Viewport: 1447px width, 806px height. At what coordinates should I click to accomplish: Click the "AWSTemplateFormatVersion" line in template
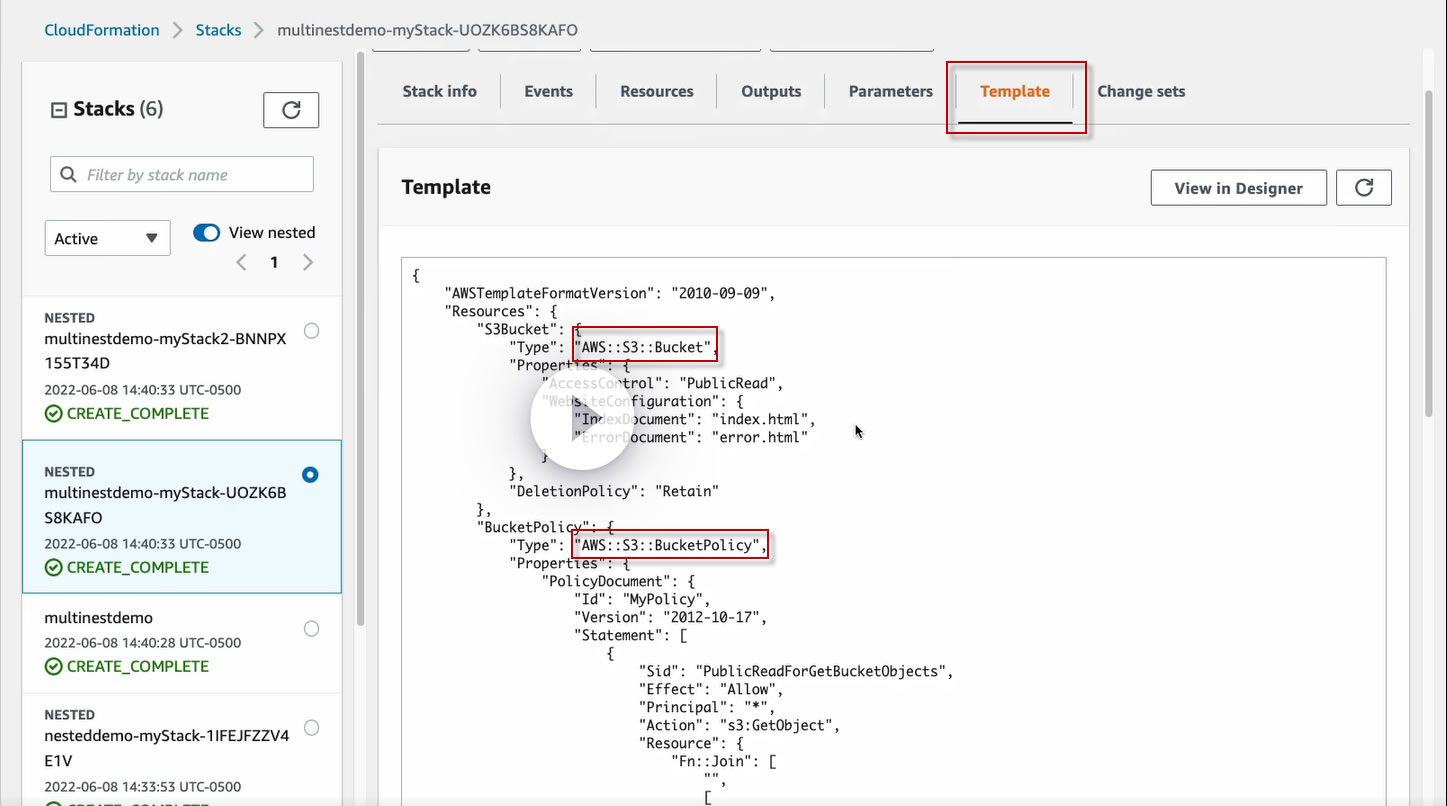610,293
